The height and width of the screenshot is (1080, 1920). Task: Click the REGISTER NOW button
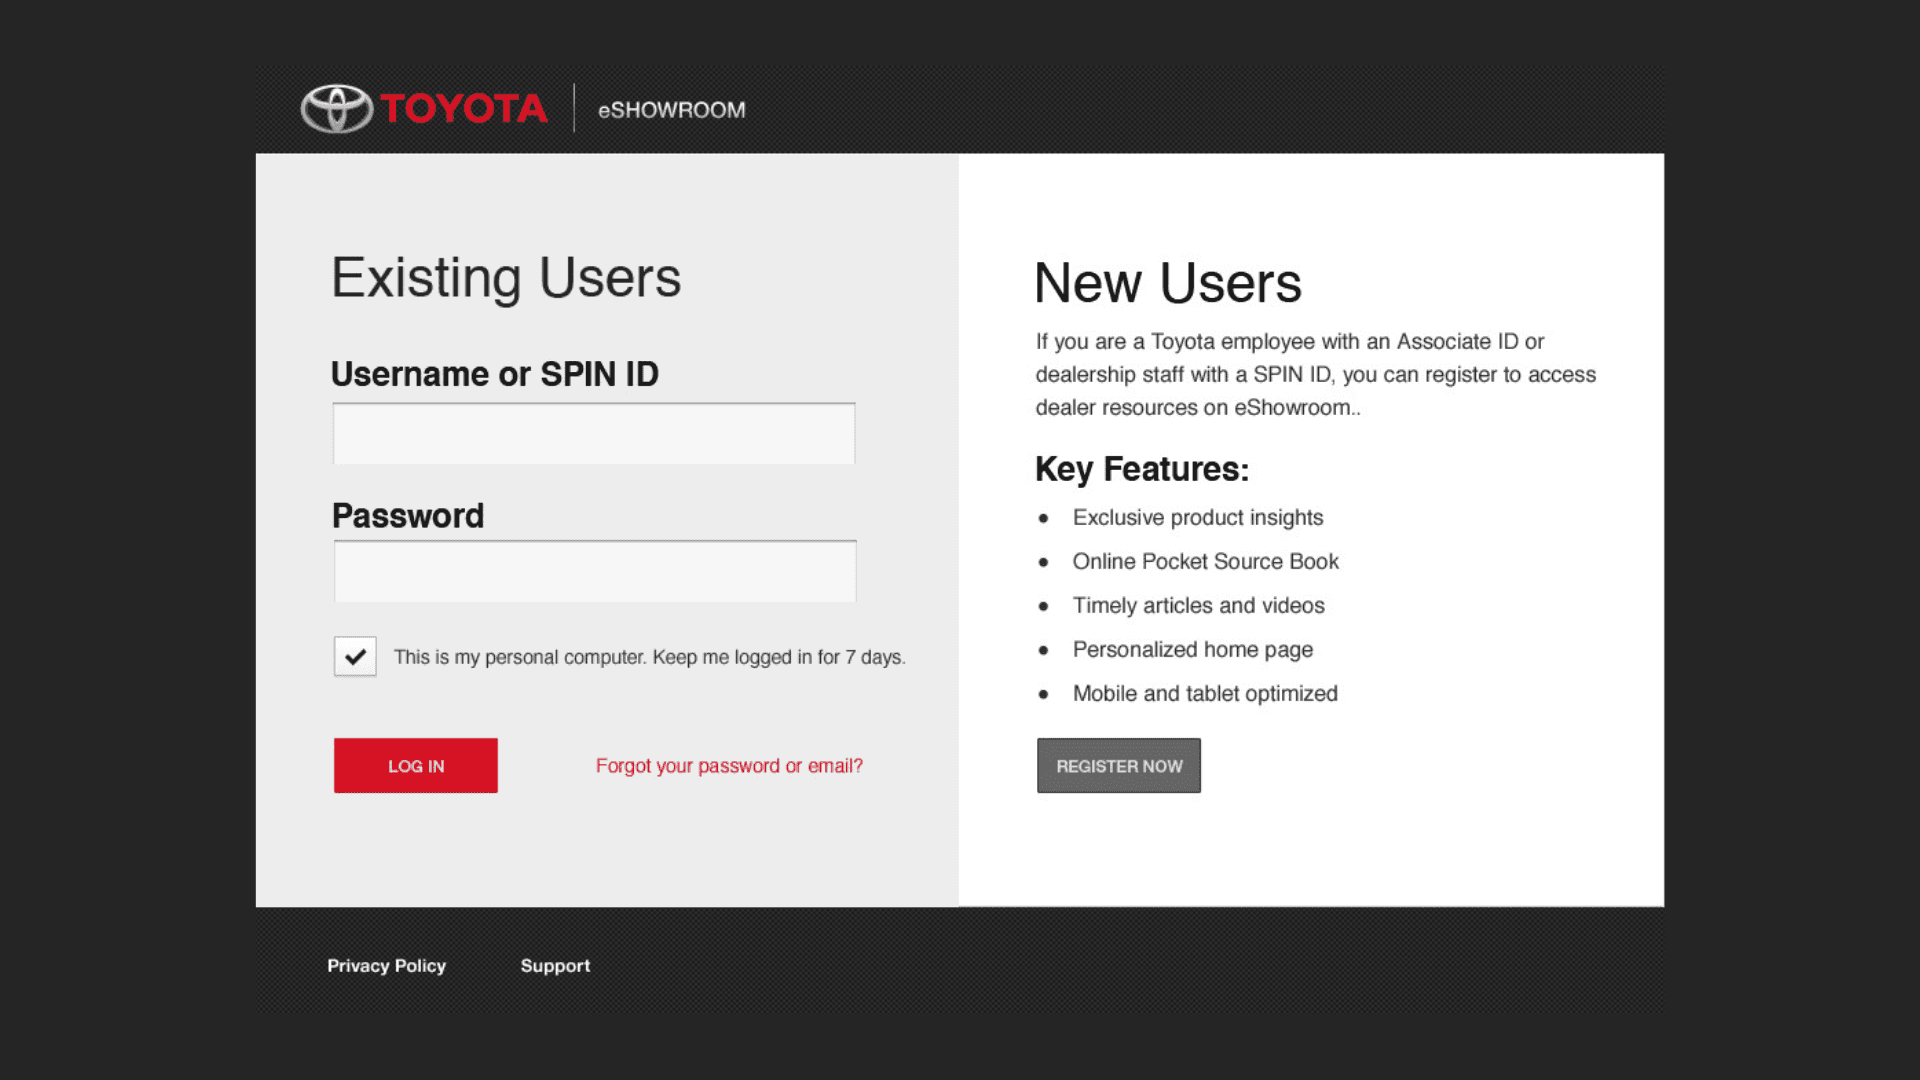coord(1118,766)
